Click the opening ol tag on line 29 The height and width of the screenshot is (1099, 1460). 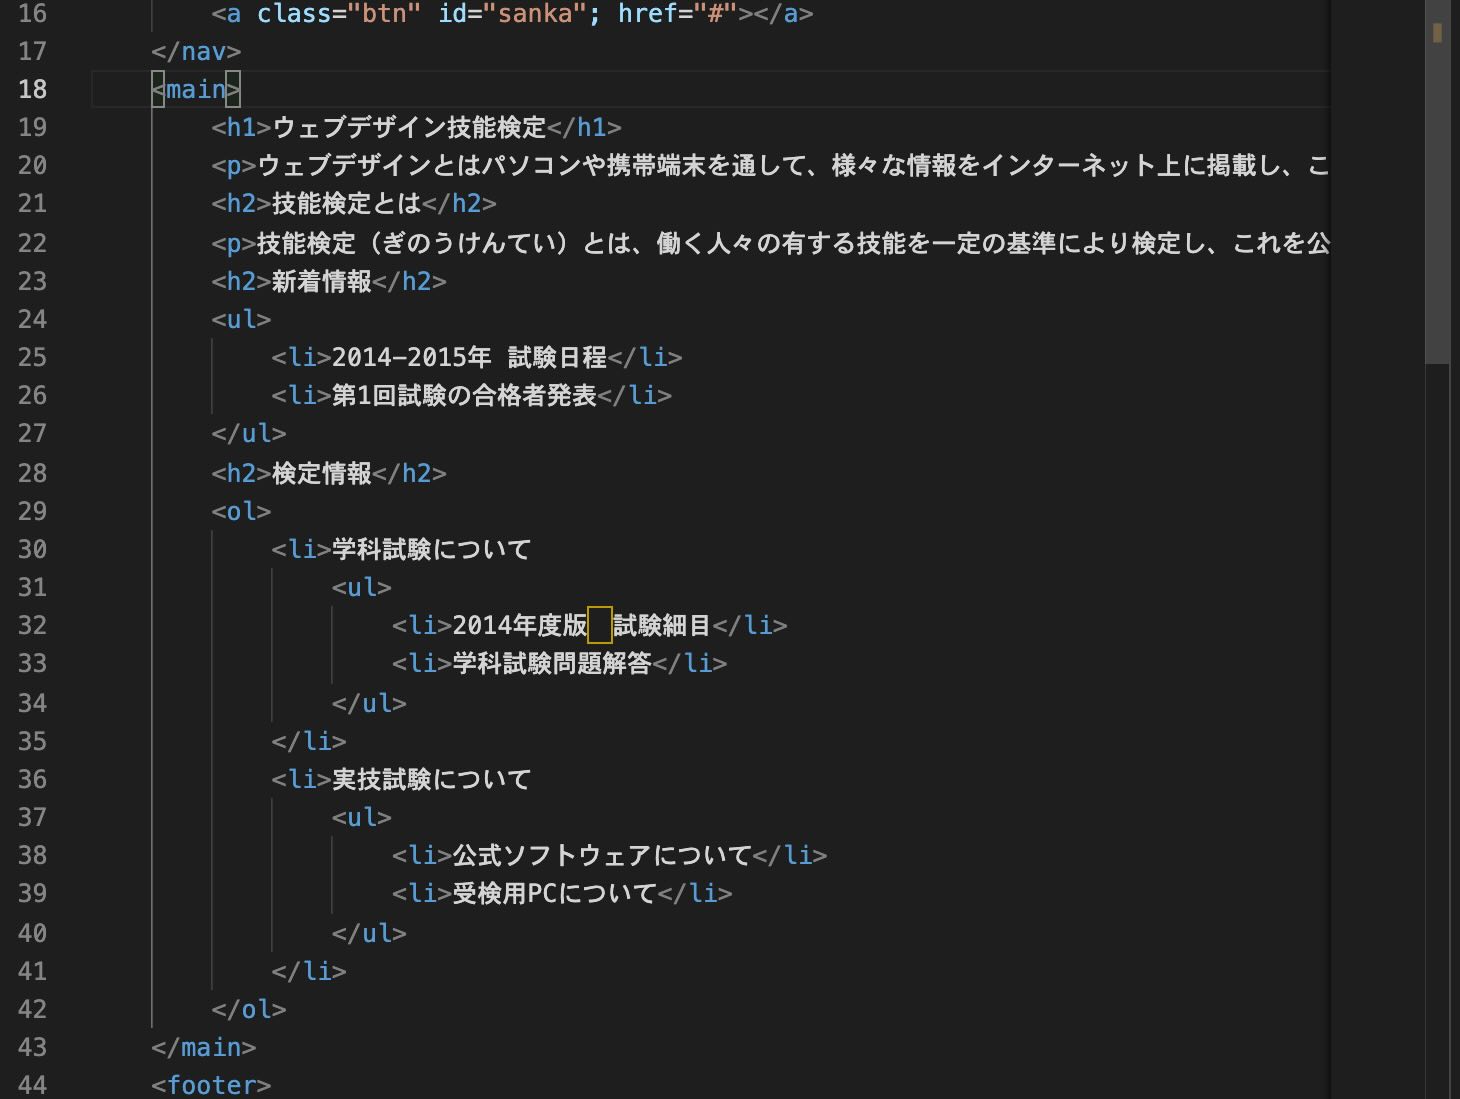(x=241, y=511)
